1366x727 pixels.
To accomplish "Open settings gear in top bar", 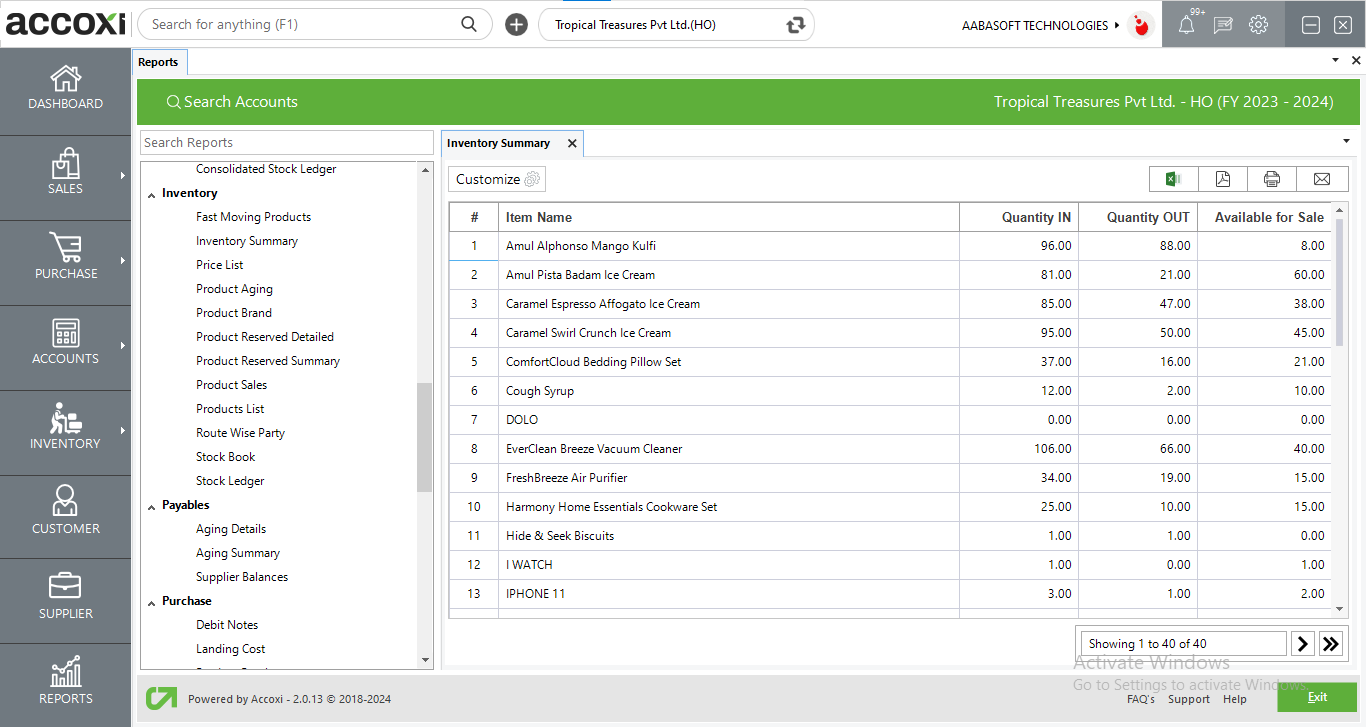I will tap(1258, 25).
